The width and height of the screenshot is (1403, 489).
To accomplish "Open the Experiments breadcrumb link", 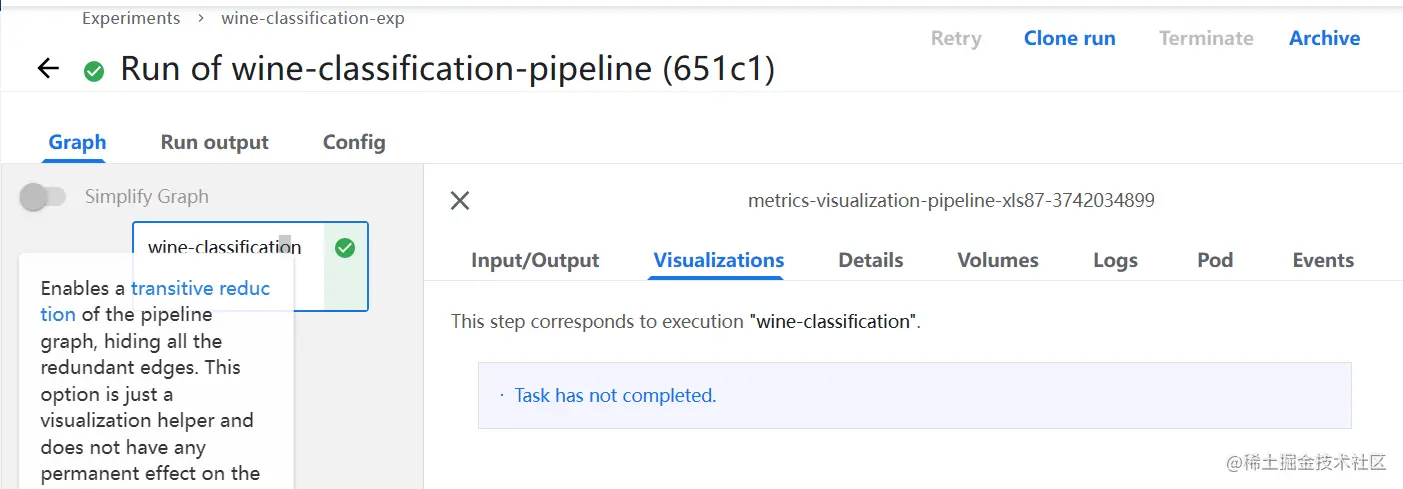I will (131, 18).
